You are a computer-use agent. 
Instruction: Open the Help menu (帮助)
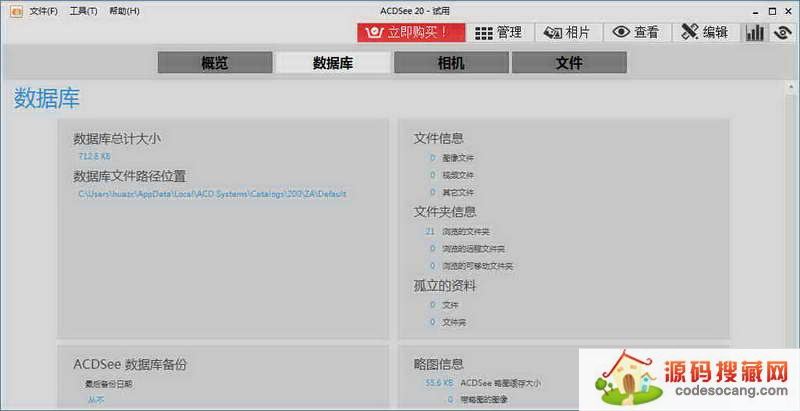pos(125,11)
